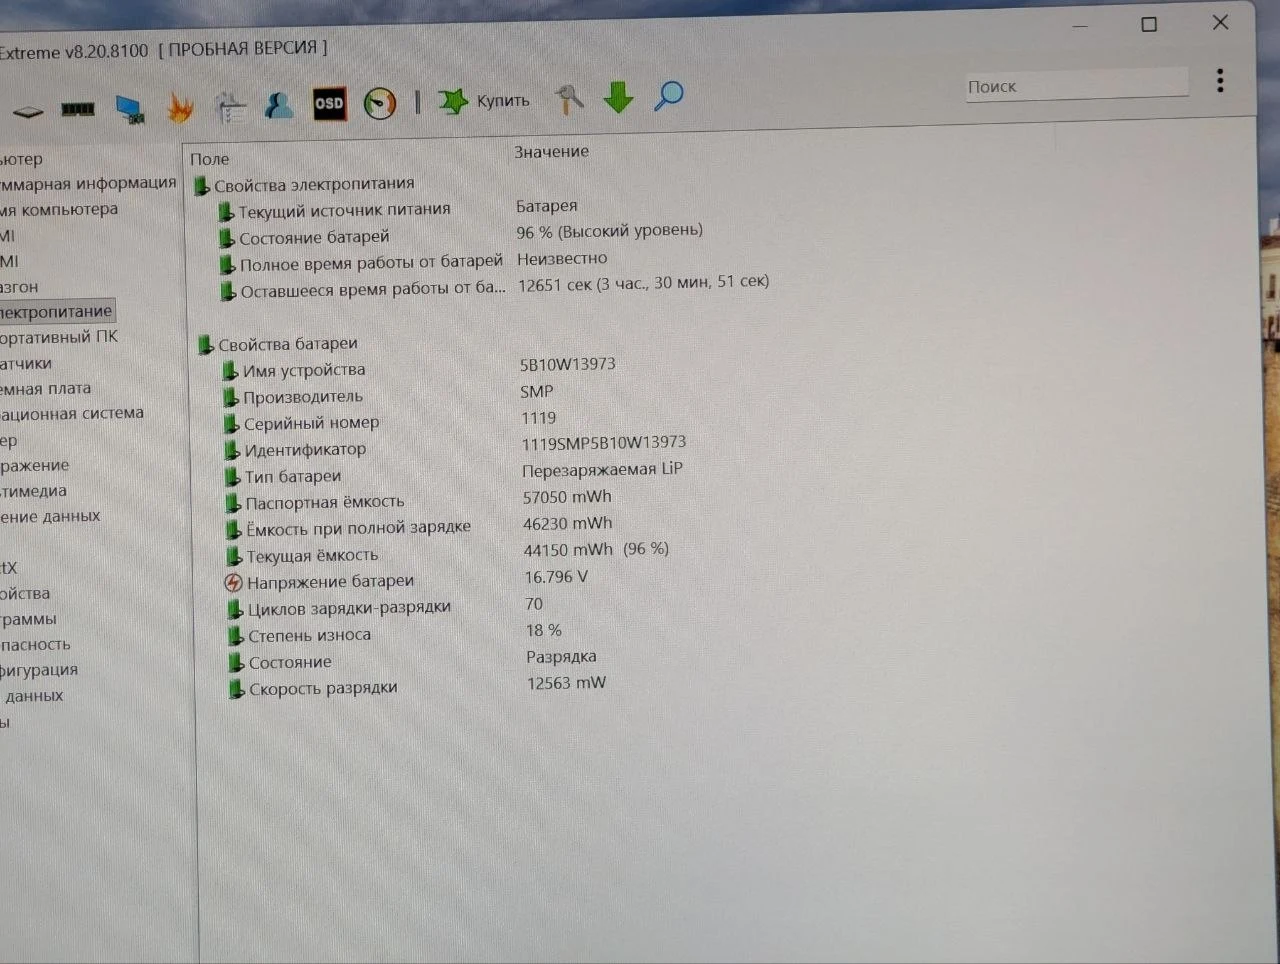The height and width of the screenshot is (964, 1280).
Task: Open preferences via the hammer tools icon
Action: pyautogui.click(x=569, y=98)
